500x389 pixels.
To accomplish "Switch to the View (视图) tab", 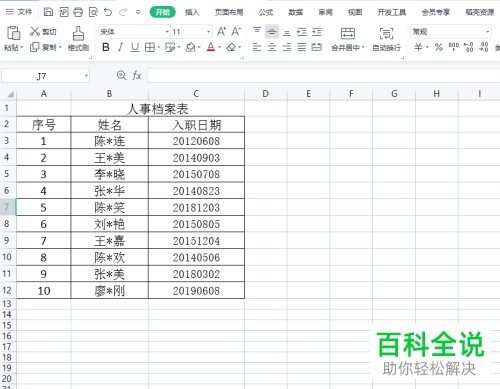I will 355,12.
